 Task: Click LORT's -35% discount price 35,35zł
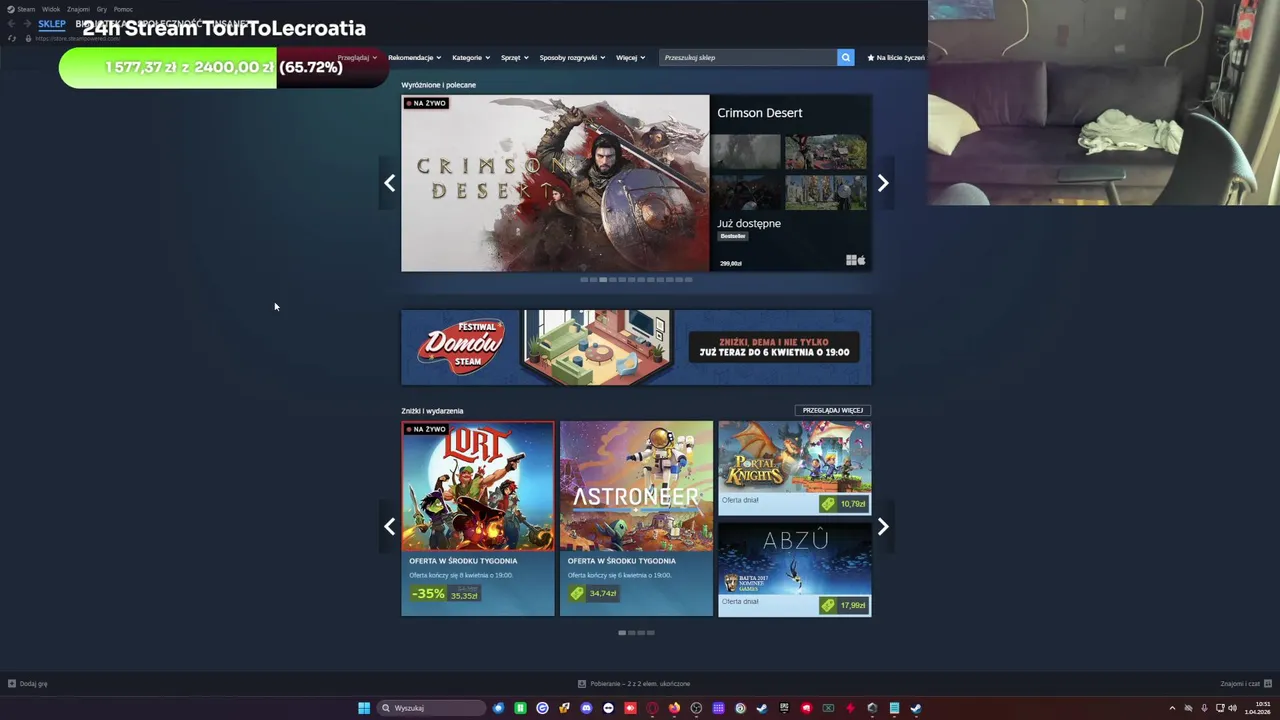(445, 593)
